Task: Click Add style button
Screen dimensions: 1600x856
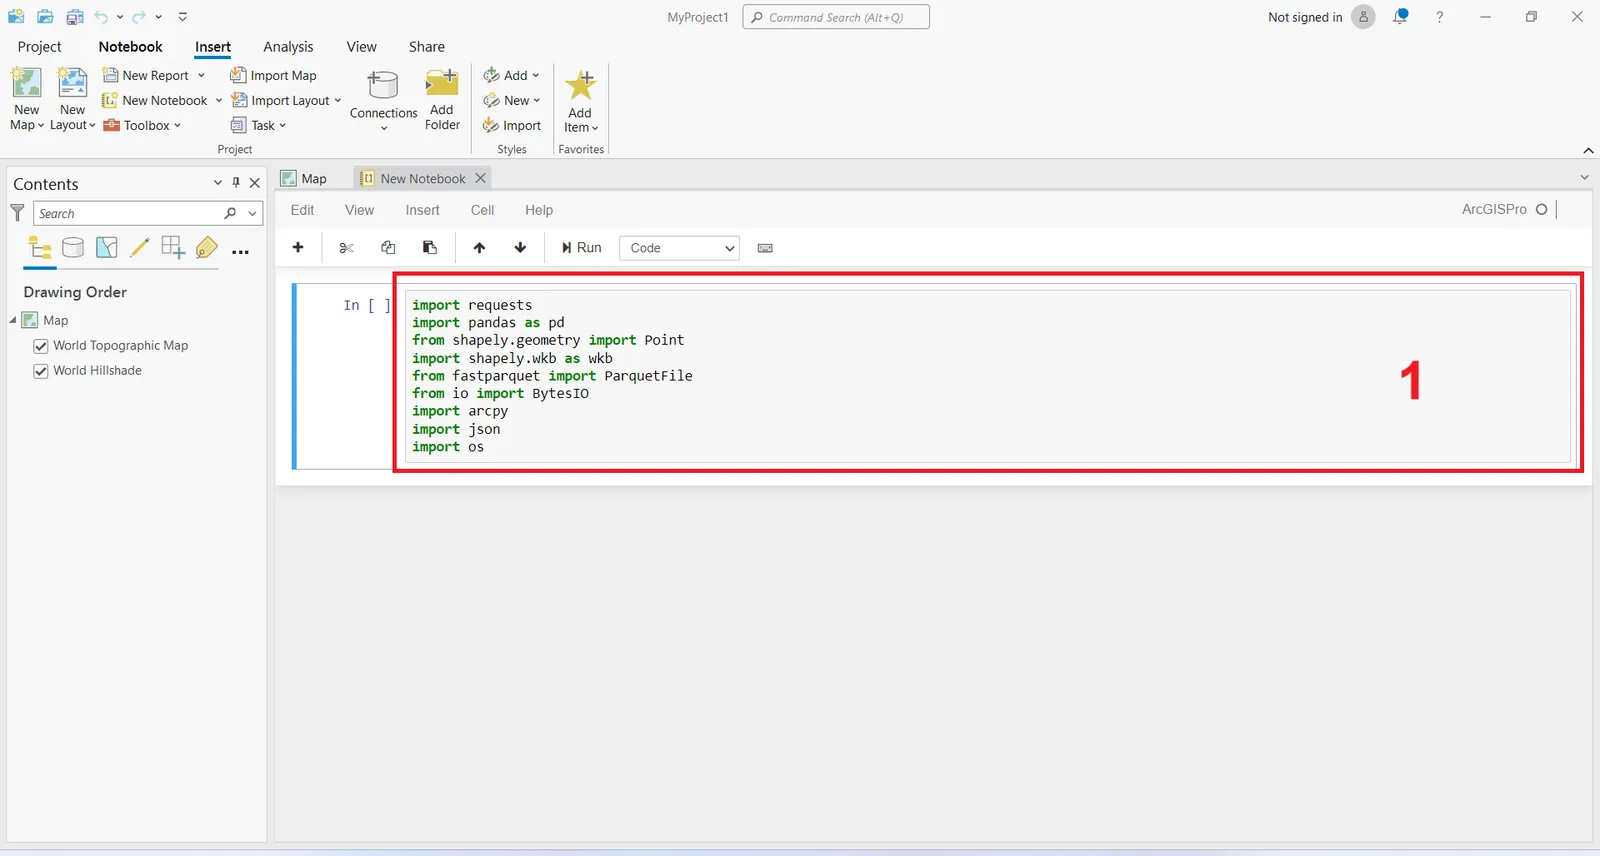Action: click(x=511, y=75)
